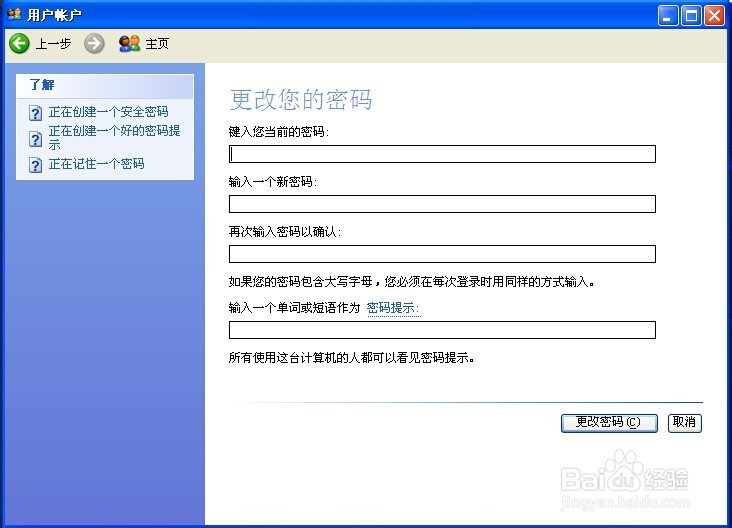The width and height of the screenshot is (732, 528).
Task: Click the 了解 panel header
Action: [105, 86]
